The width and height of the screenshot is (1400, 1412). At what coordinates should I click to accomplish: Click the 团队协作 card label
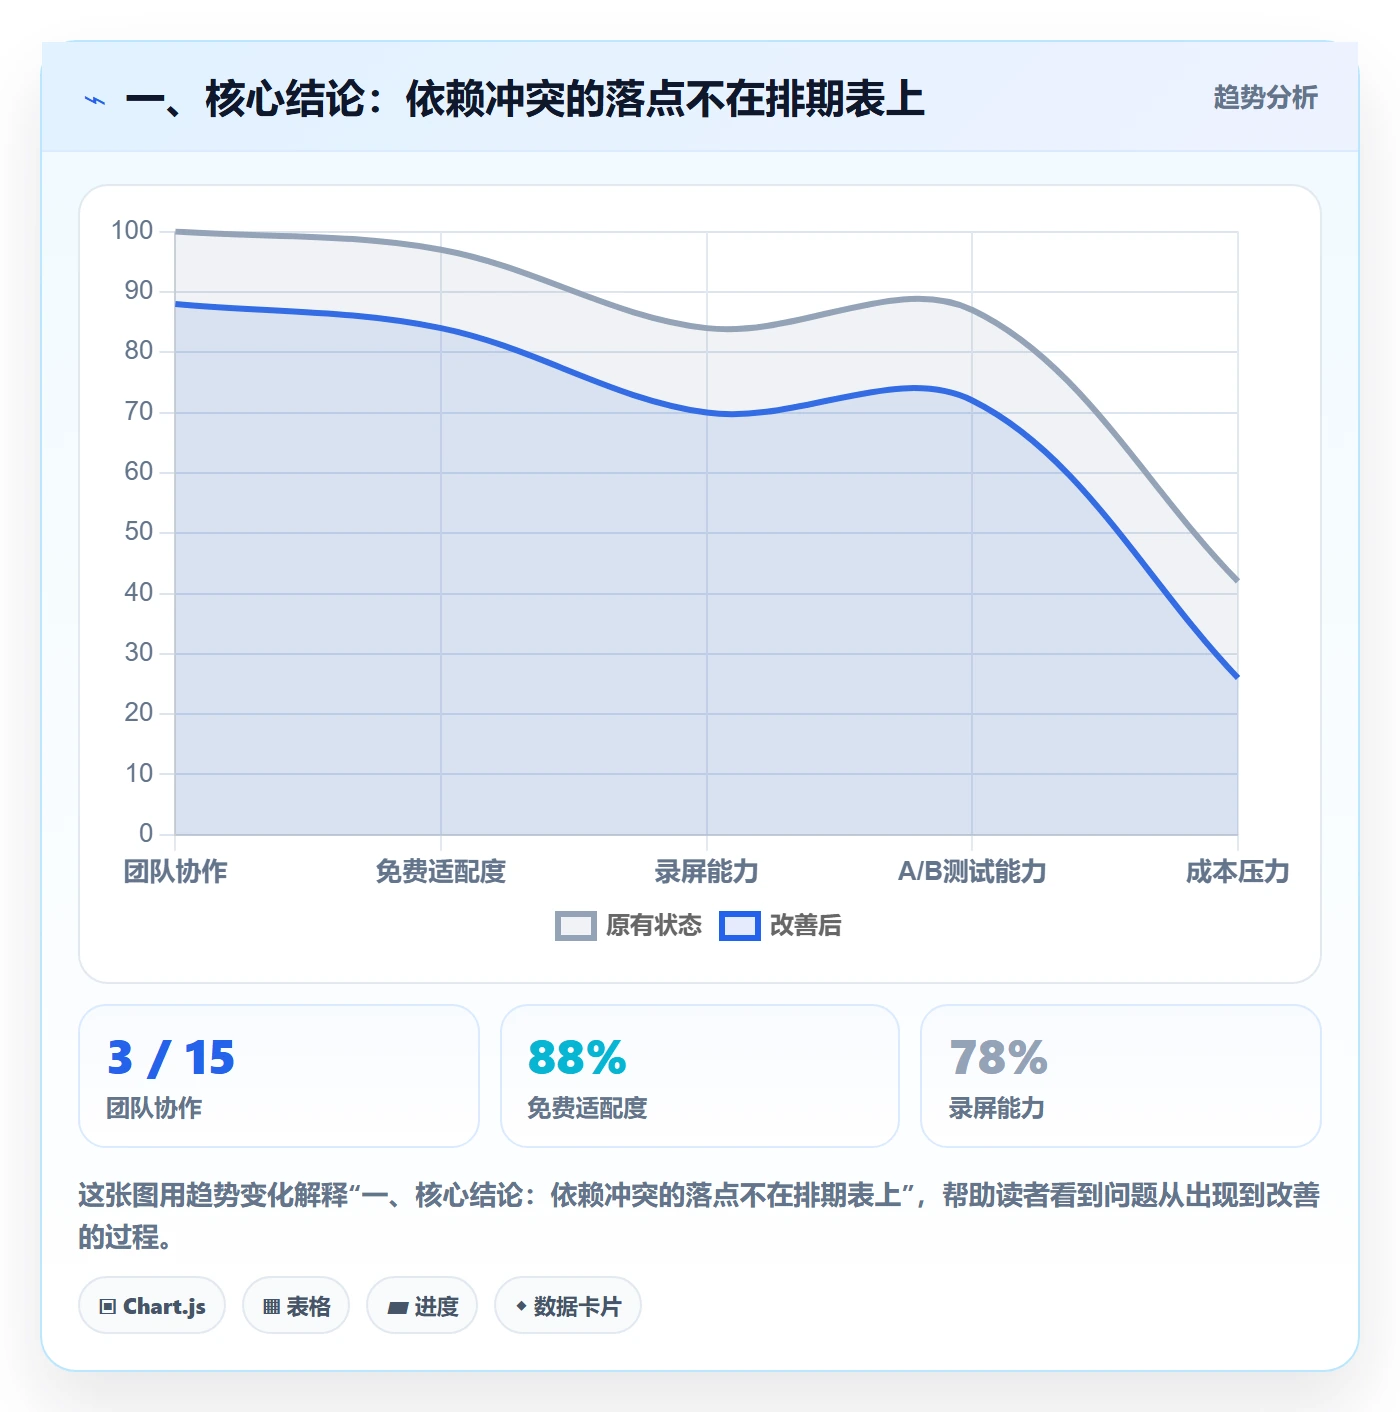[x=154, y=1108]
